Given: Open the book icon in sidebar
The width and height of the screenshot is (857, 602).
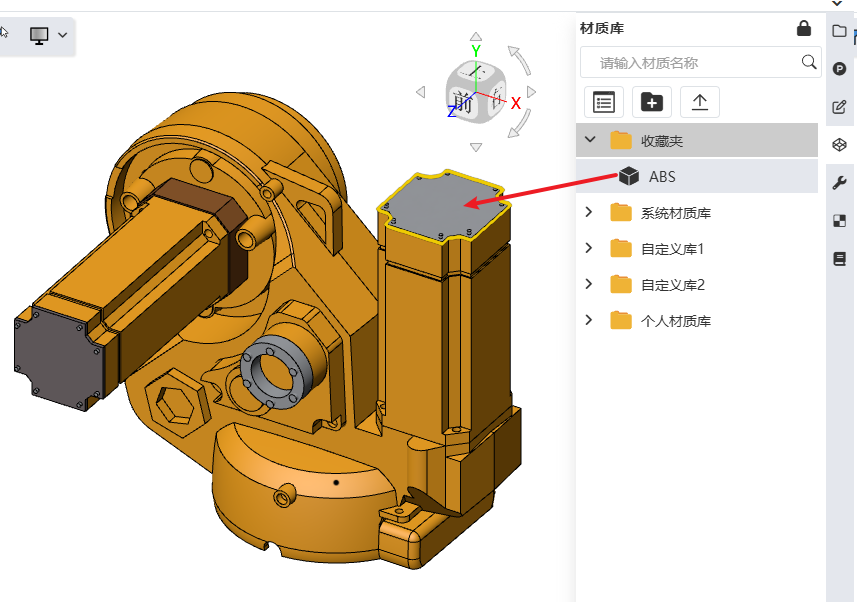Looking at the screenshot, I should click(840, 259).
